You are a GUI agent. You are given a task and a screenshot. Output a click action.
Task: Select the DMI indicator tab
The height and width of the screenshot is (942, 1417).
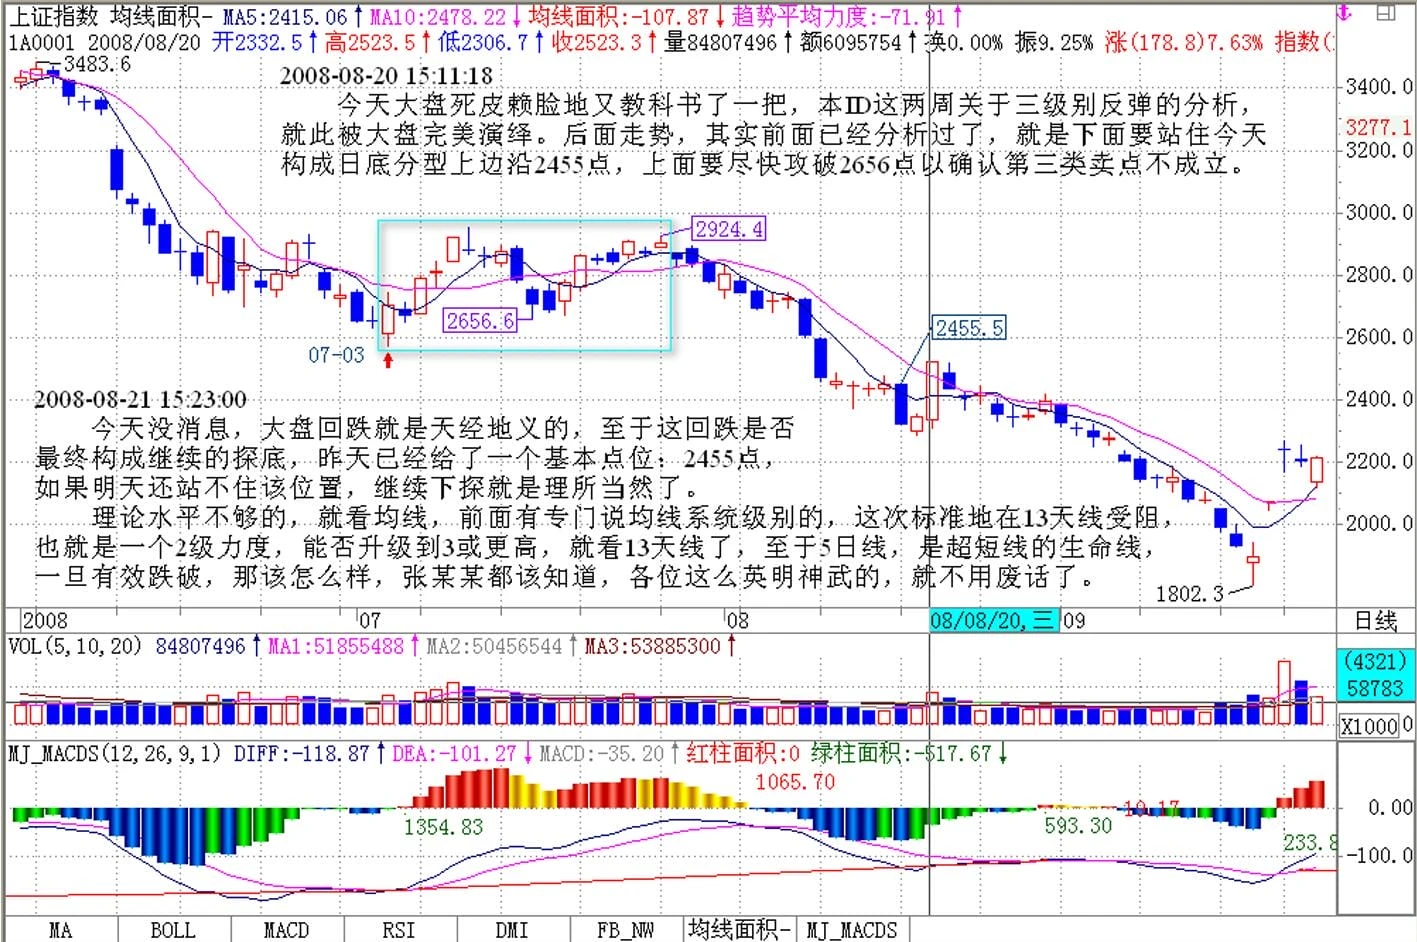pos(512,930)
